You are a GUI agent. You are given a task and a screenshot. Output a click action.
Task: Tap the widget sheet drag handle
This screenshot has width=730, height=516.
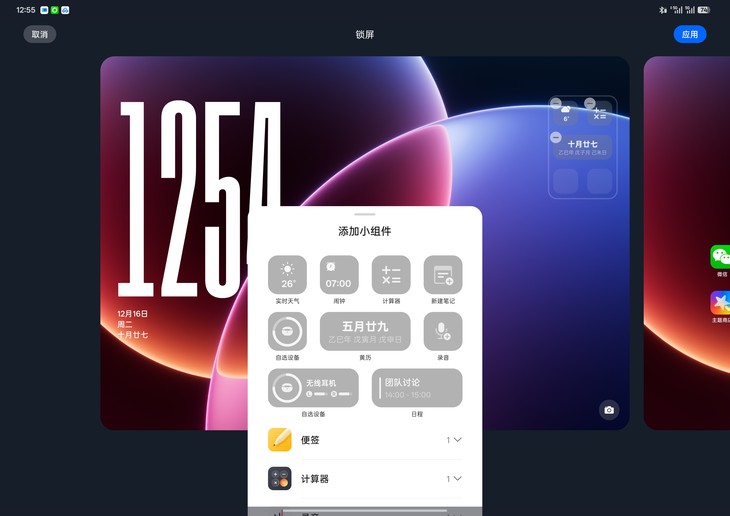(x=365, y=214)
